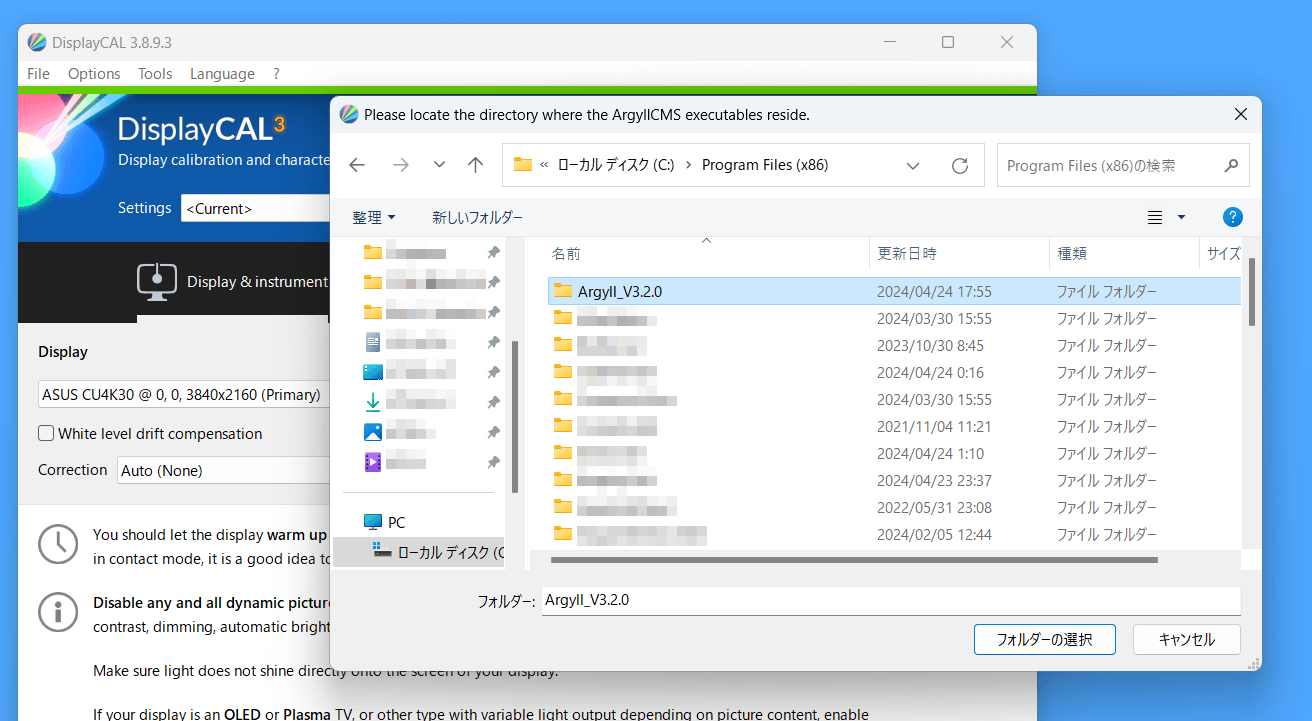Screen dimensions: 1312x721
Task: Go up one folder level
Action: tap(476, 165)
